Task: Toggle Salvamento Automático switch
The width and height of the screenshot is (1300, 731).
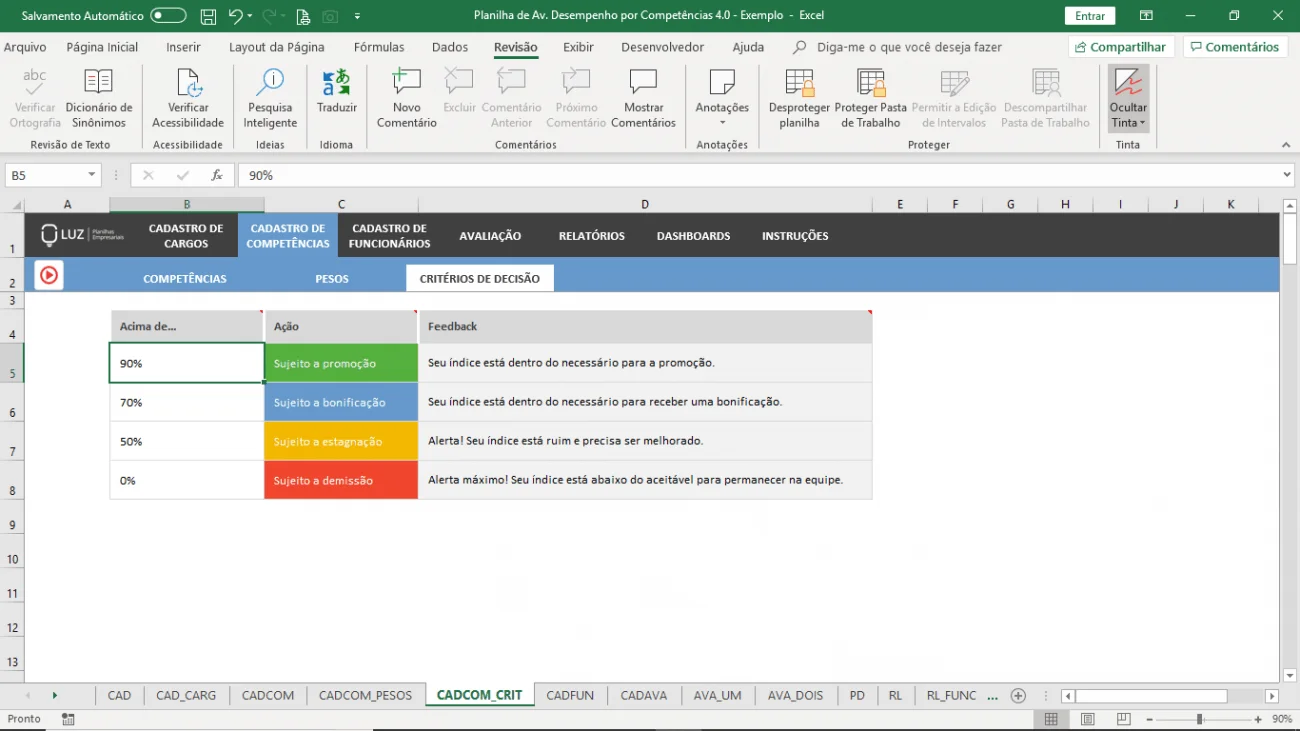Action: tap(168, 16)
